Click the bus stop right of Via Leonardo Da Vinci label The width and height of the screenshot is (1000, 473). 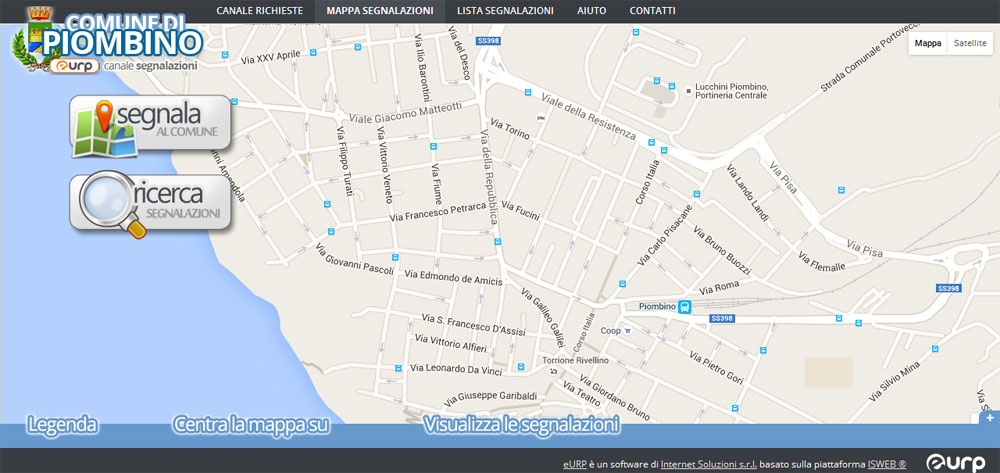pos(521,367)
